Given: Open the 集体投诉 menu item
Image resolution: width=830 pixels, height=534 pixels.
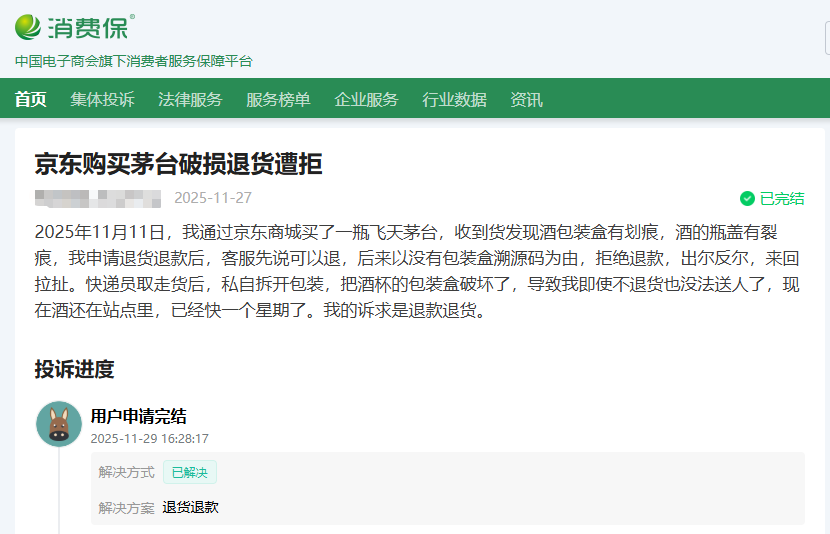Looking at the screenshot, I should click(x=102, y=99).
